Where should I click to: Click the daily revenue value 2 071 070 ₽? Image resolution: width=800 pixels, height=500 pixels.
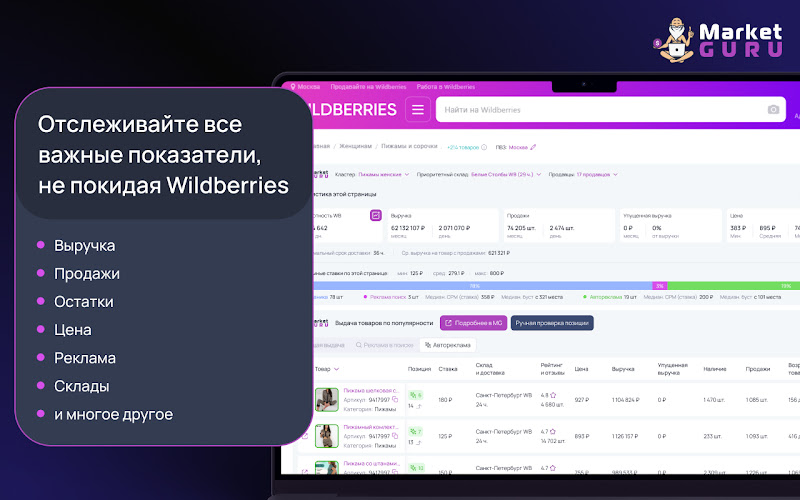coord(454,228)
